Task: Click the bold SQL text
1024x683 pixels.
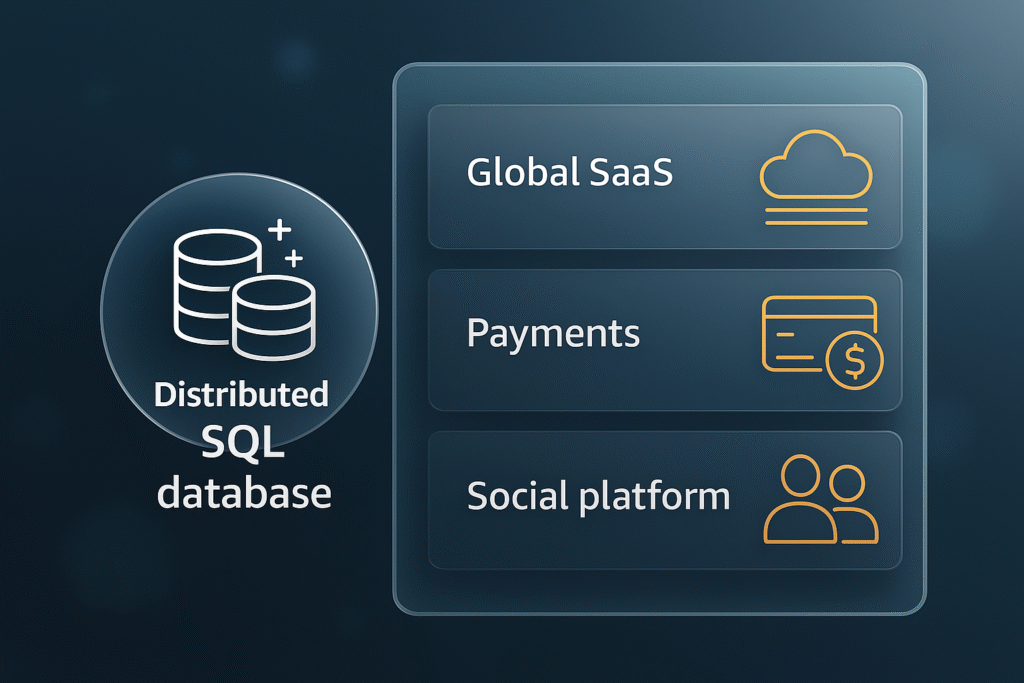Action: pos(241,440)
